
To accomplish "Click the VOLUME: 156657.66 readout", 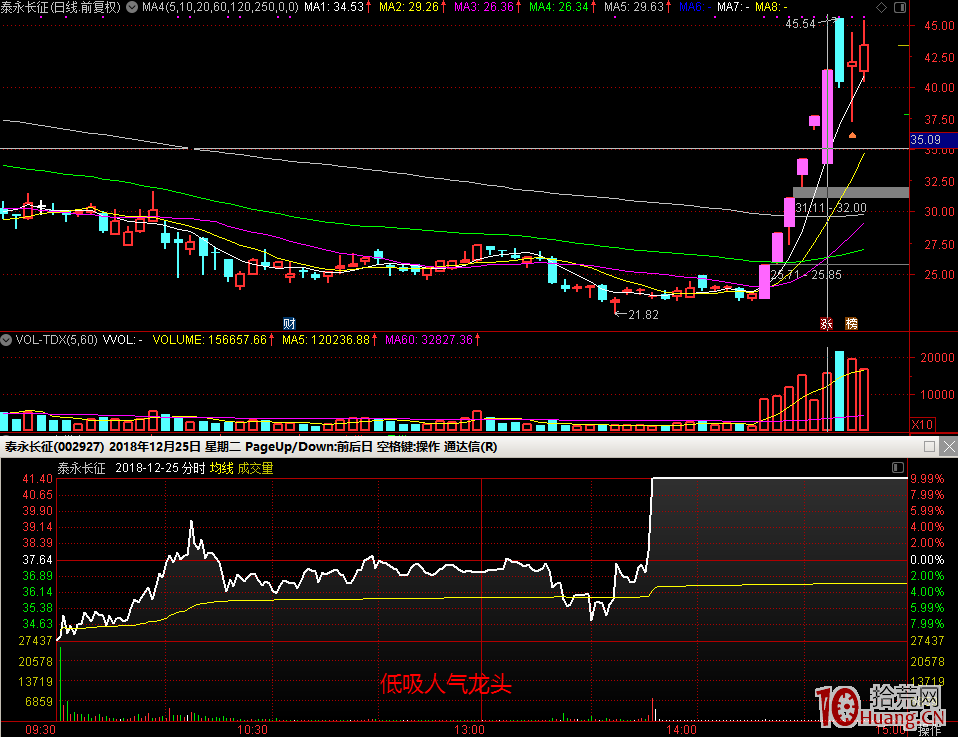I will (210, 340).
